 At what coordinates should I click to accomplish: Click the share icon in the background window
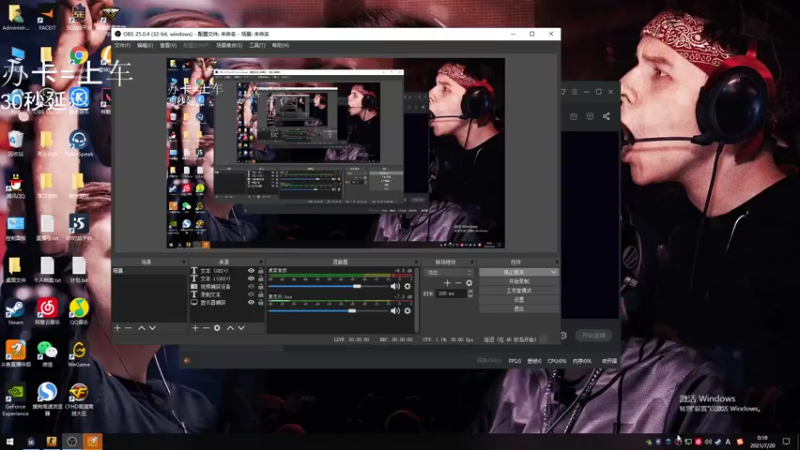(x=606, y=116)
